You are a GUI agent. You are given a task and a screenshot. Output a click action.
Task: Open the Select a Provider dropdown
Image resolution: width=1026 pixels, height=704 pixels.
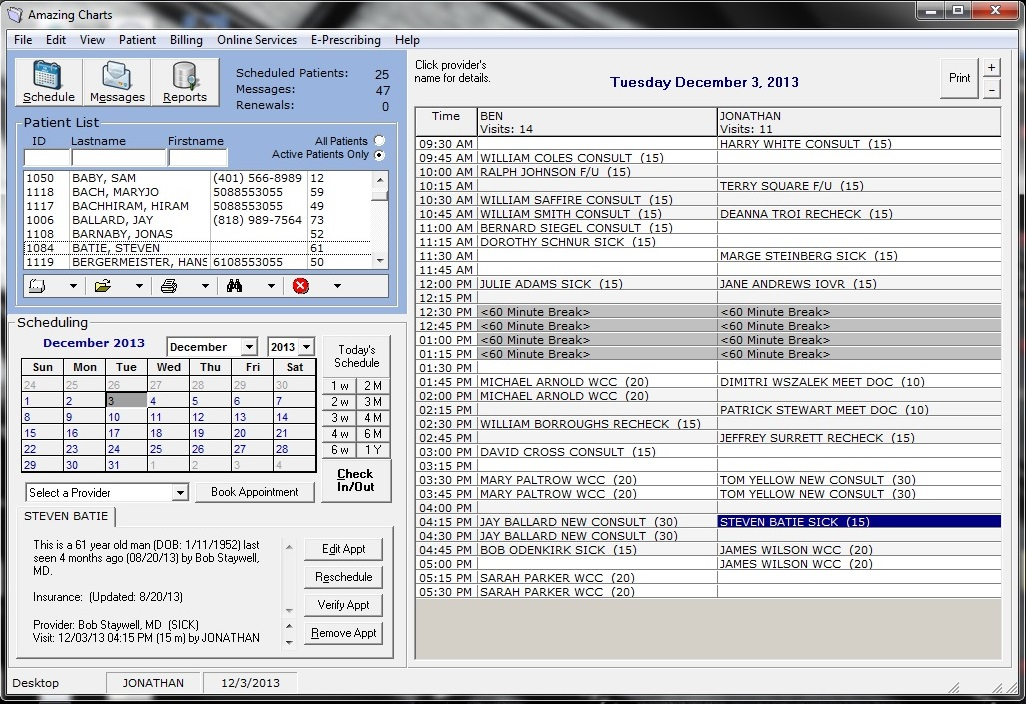180,493
